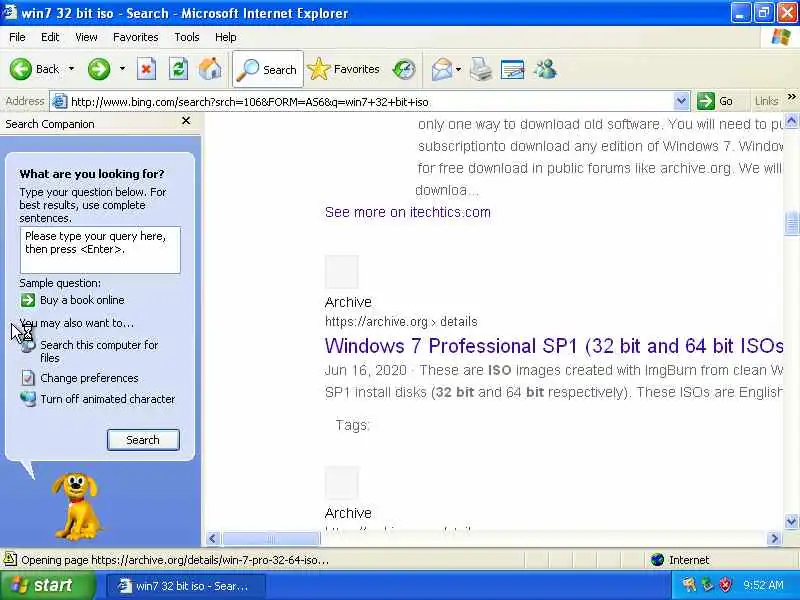Click 'Search this computer for files'
Image resolution: width=800 pixels, height=600 pixels.
(99, 351)
